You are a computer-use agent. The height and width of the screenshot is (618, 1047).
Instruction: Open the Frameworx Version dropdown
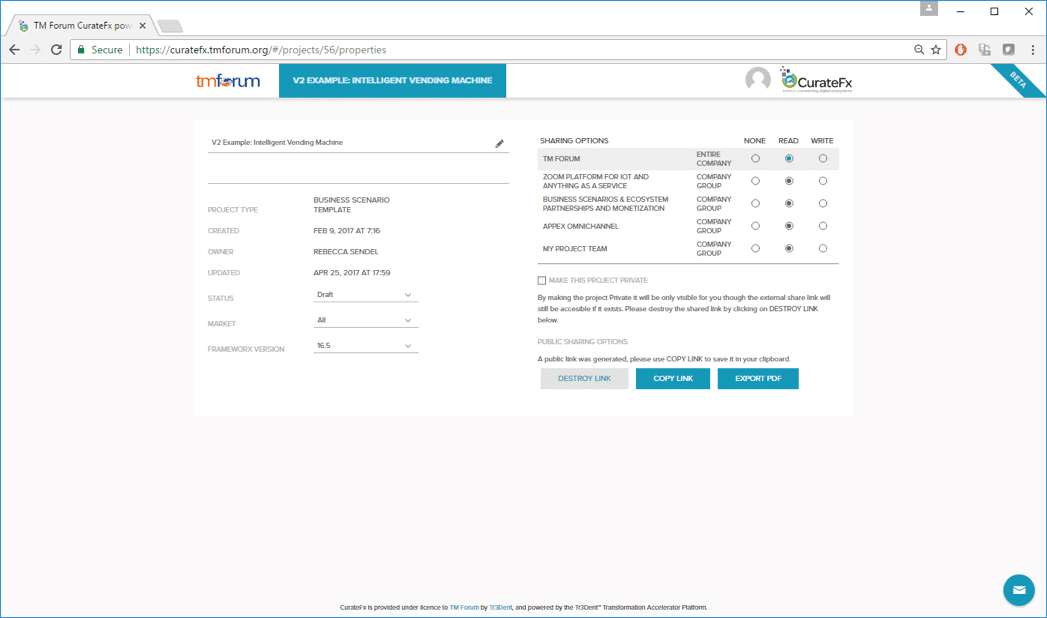click(365, 346)
